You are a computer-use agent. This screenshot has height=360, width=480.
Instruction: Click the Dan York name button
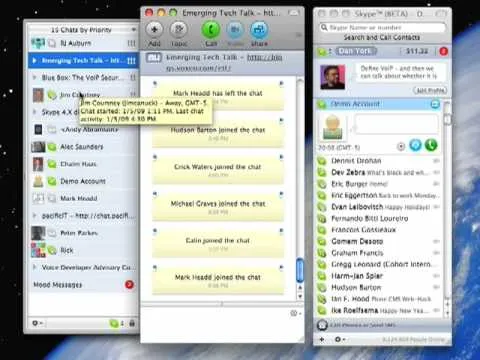[x=356, y=51]
